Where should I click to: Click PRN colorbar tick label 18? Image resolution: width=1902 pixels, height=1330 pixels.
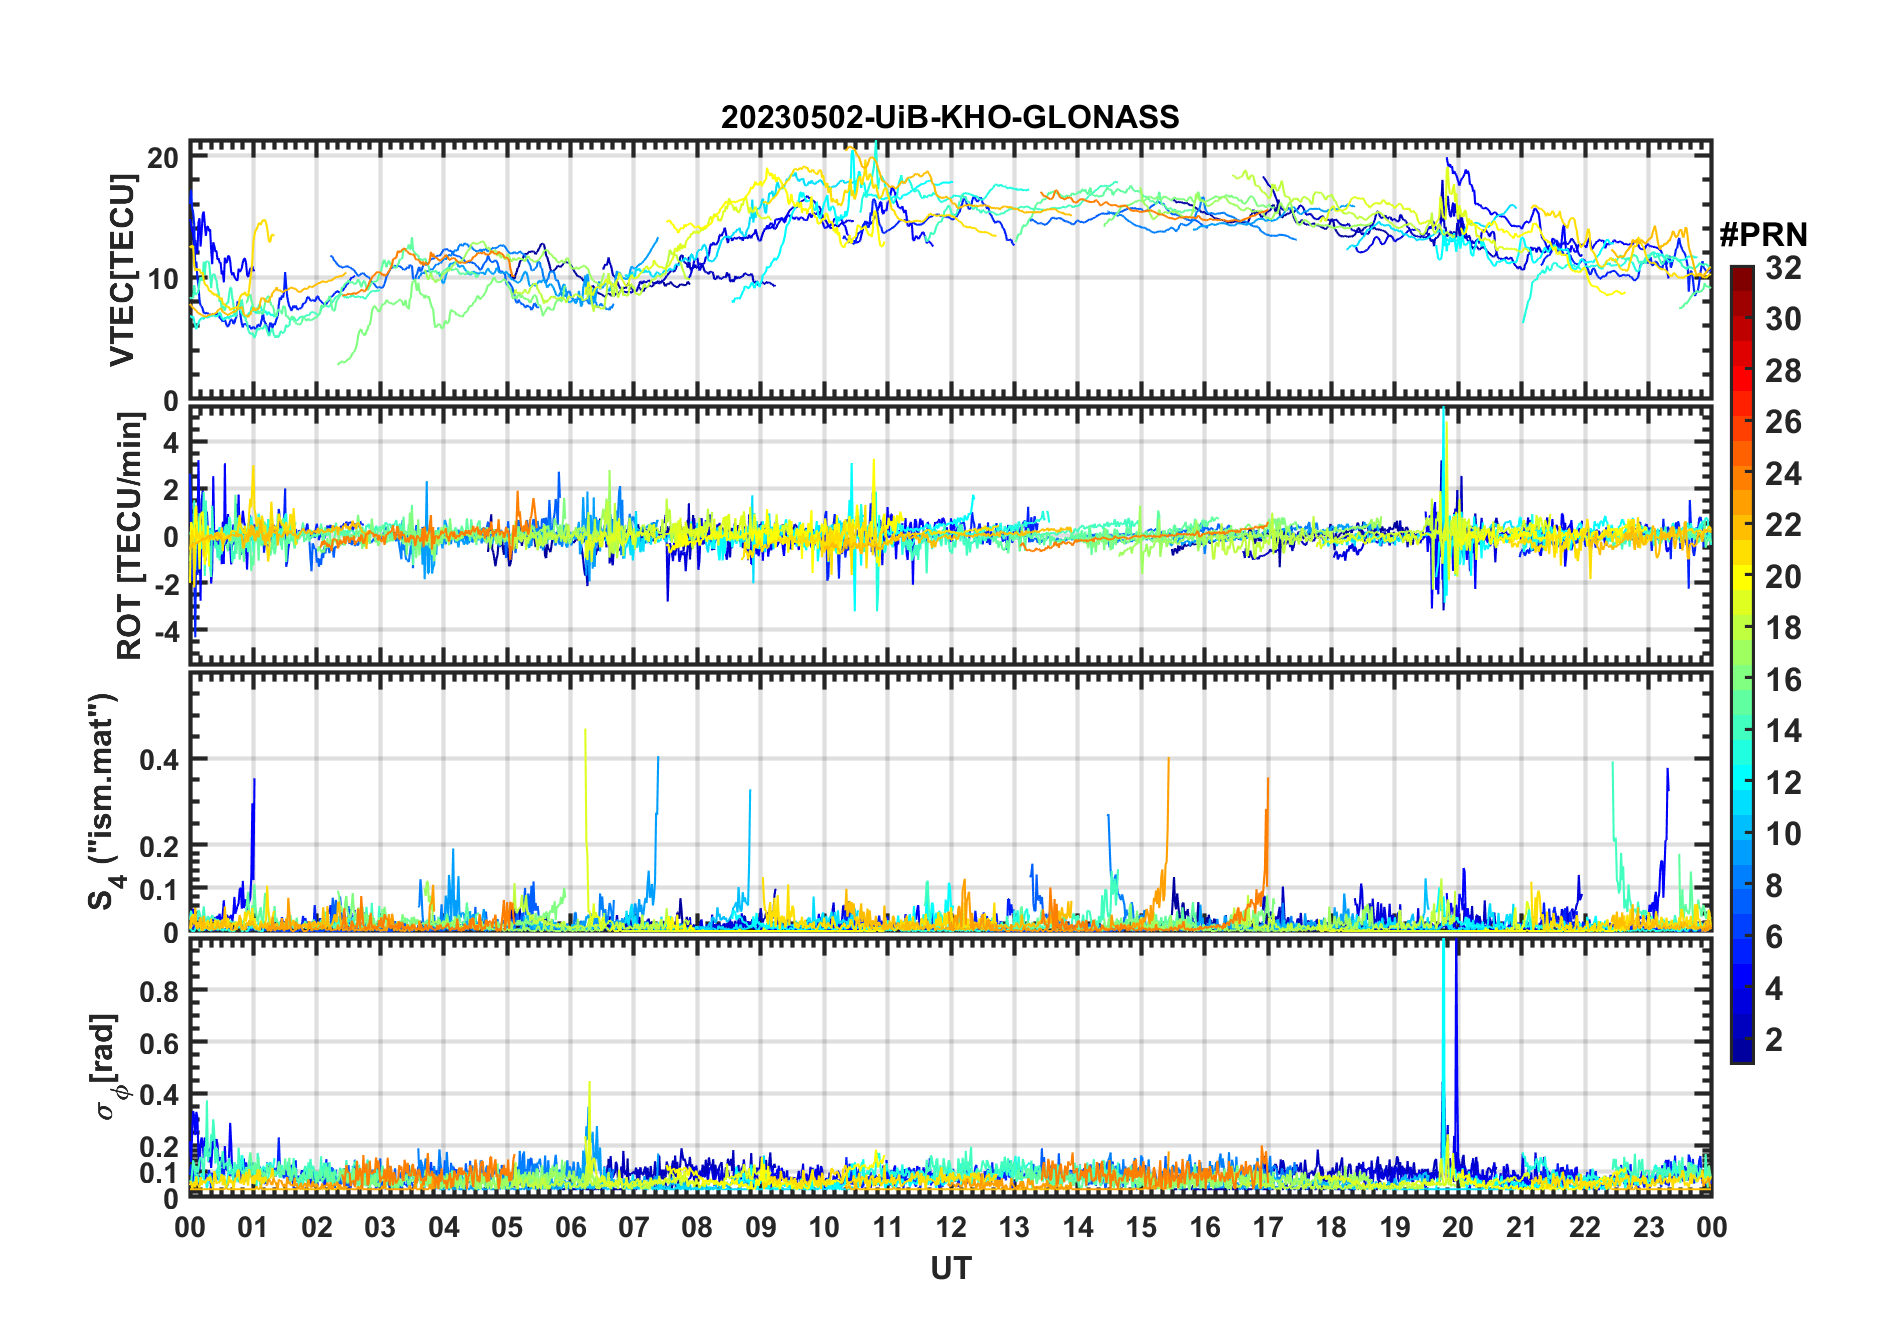coord(1783,628)
